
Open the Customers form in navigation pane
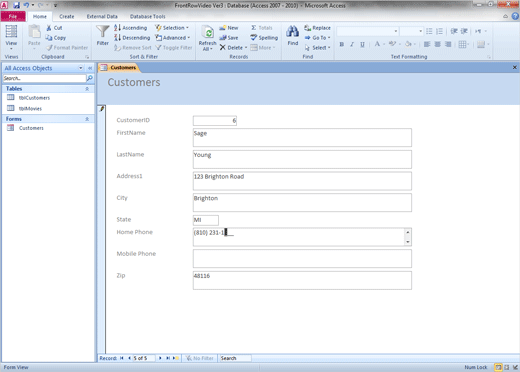31,128
